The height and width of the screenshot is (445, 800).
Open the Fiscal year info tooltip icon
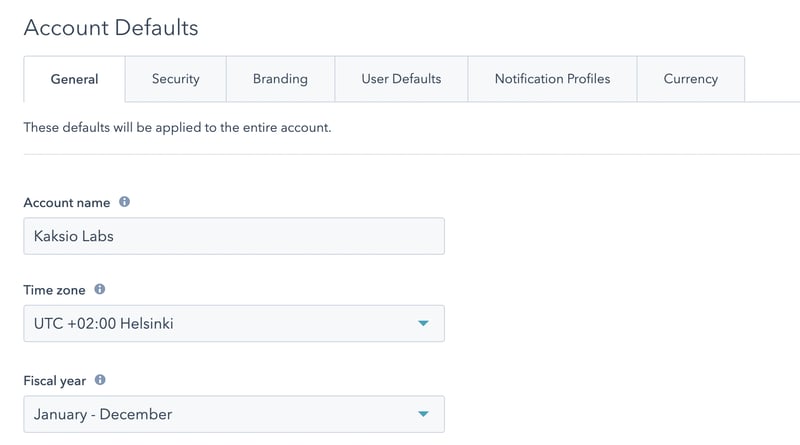tap(100, 380)
